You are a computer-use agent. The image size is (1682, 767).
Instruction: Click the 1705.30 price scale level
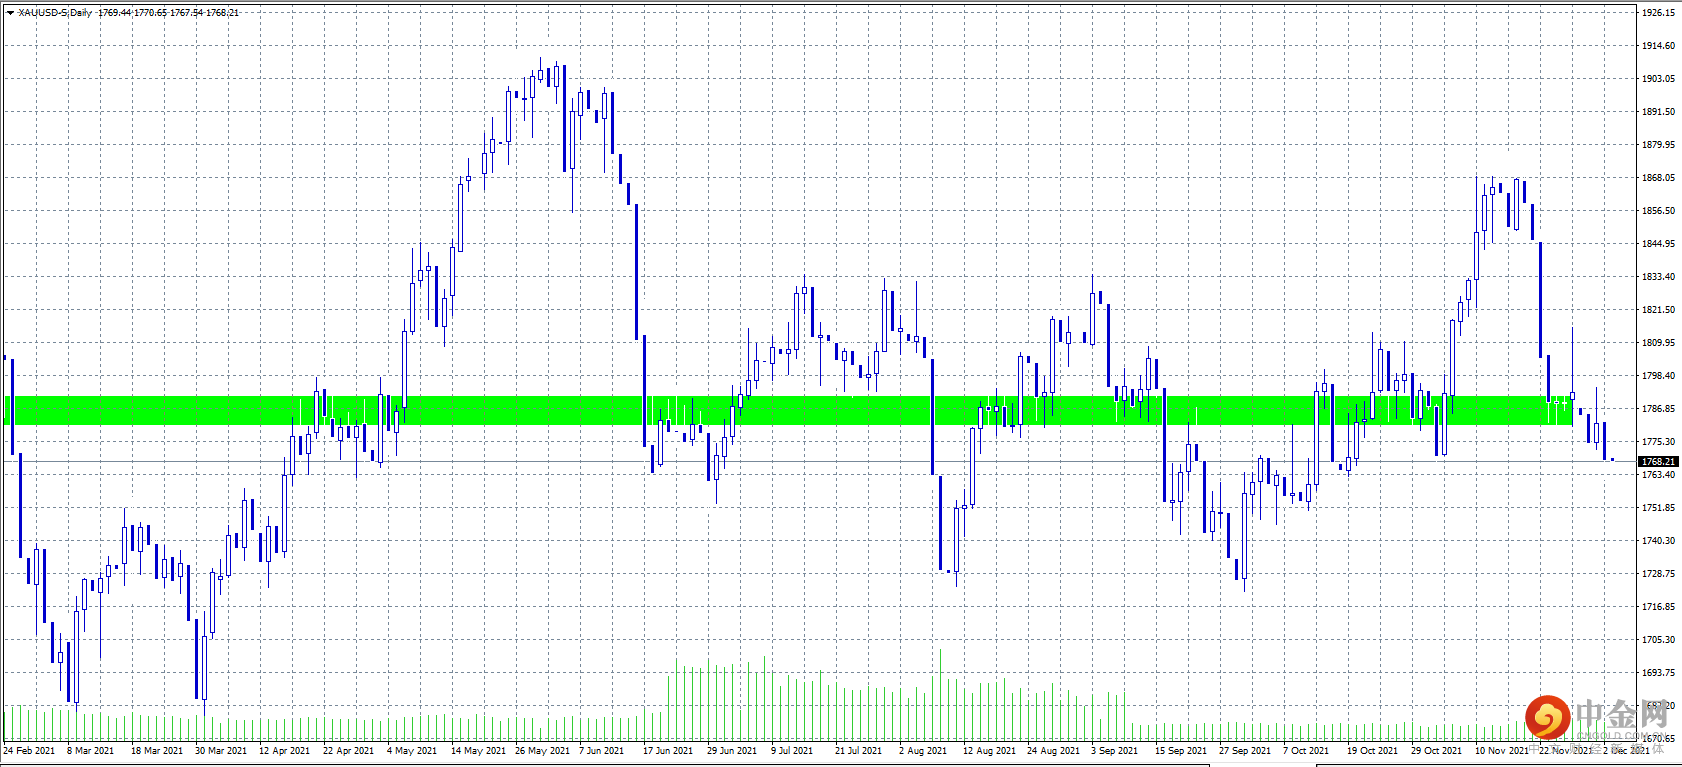pos(1658,640)
